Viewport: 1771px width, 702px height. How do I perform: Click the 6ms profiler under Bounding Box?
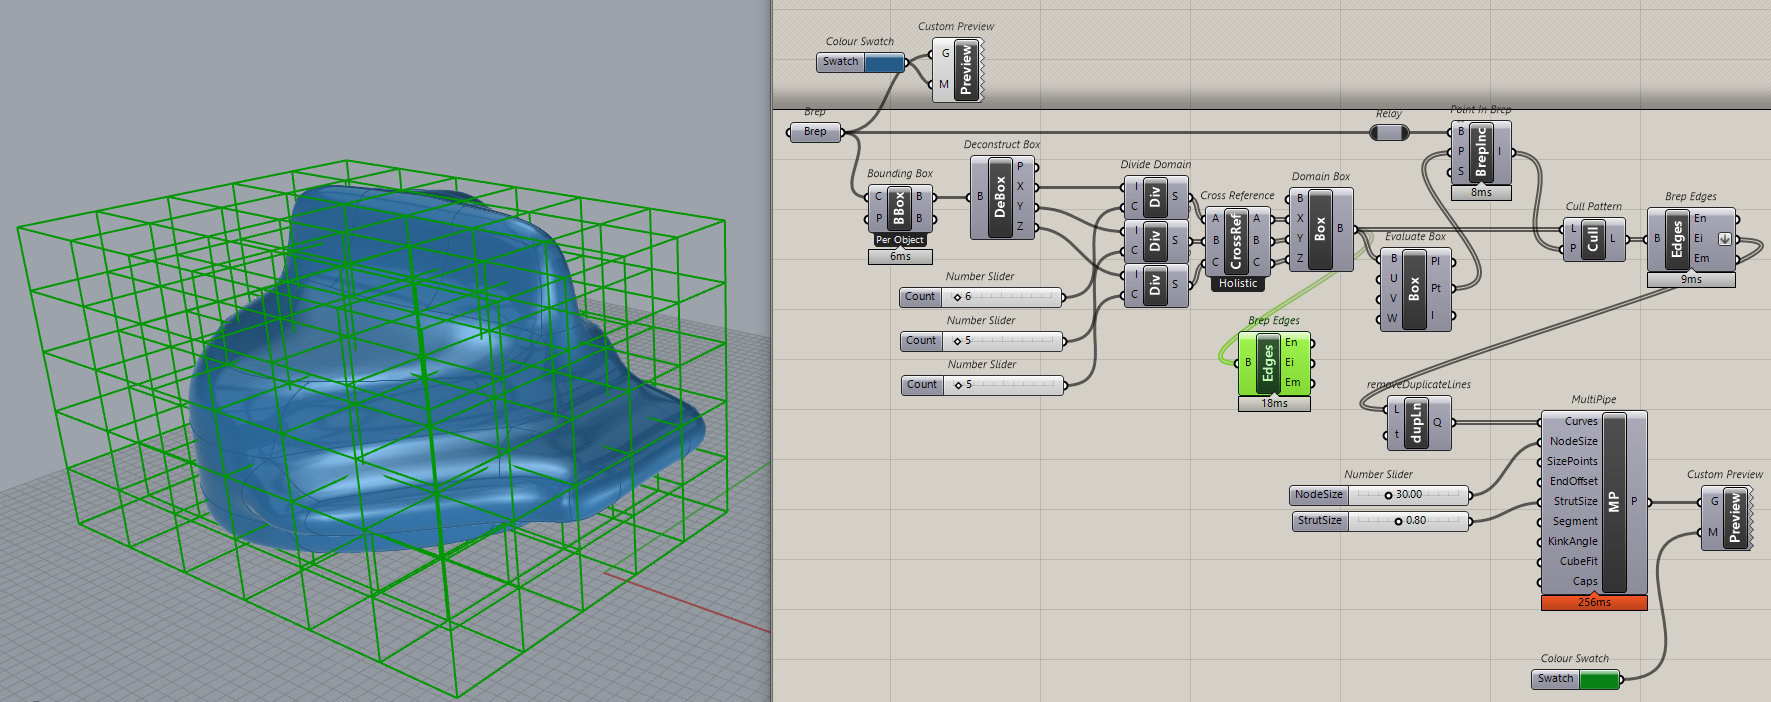pos(900,257)
